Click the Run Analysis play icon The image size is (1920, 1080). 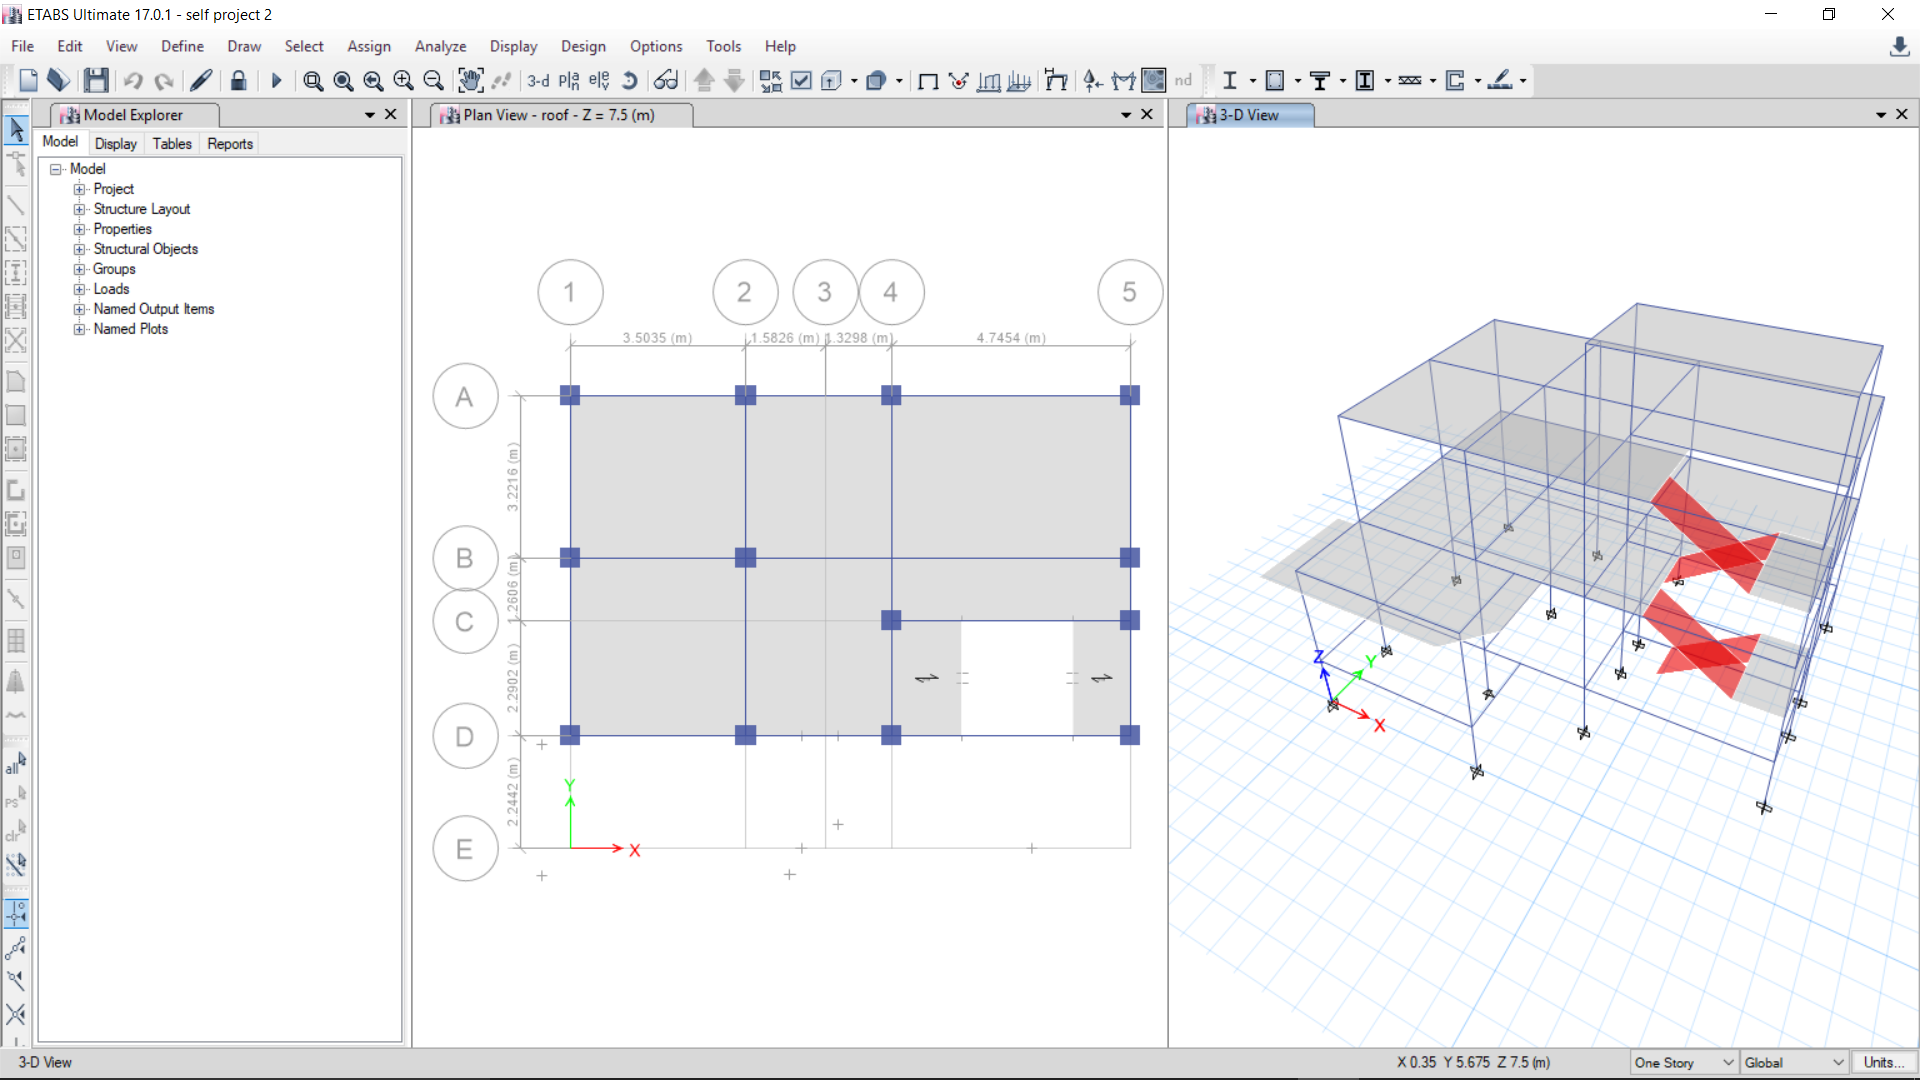point(277,81)
